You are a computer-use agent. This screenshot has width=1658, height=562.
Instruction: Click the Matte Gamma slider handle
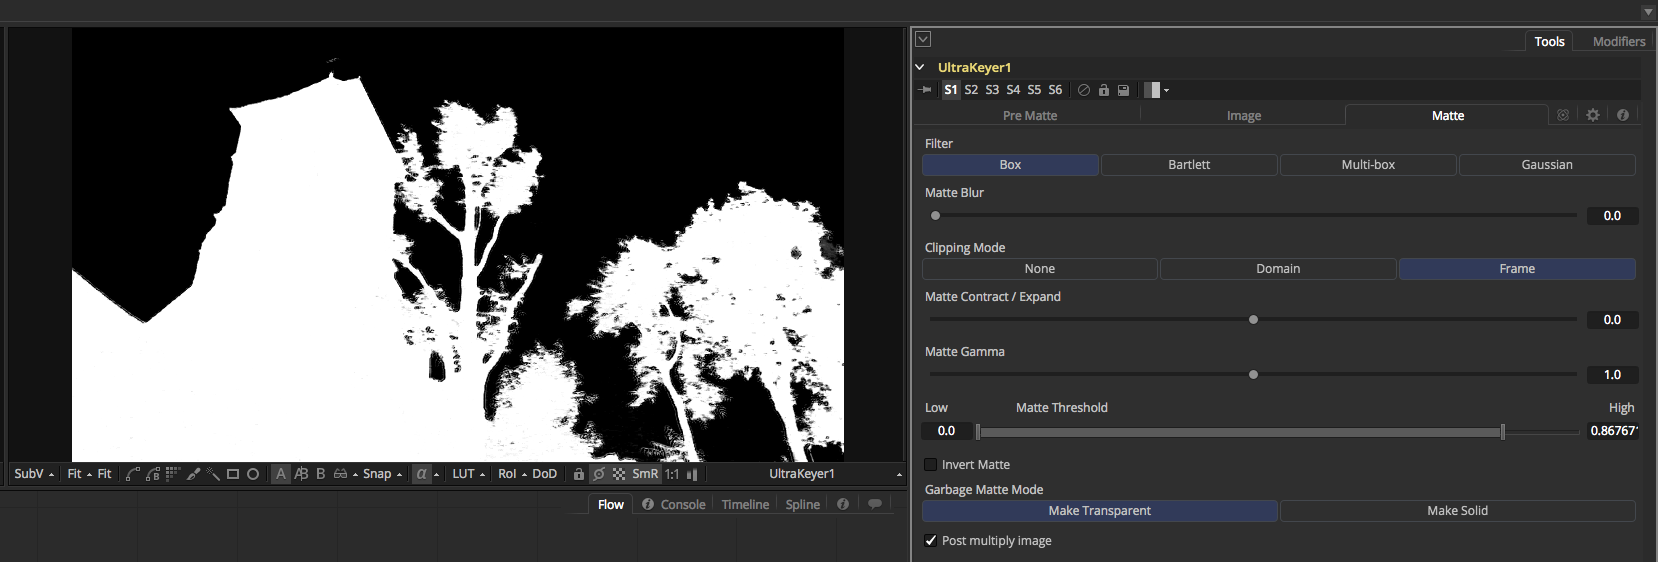[1253, 375]
